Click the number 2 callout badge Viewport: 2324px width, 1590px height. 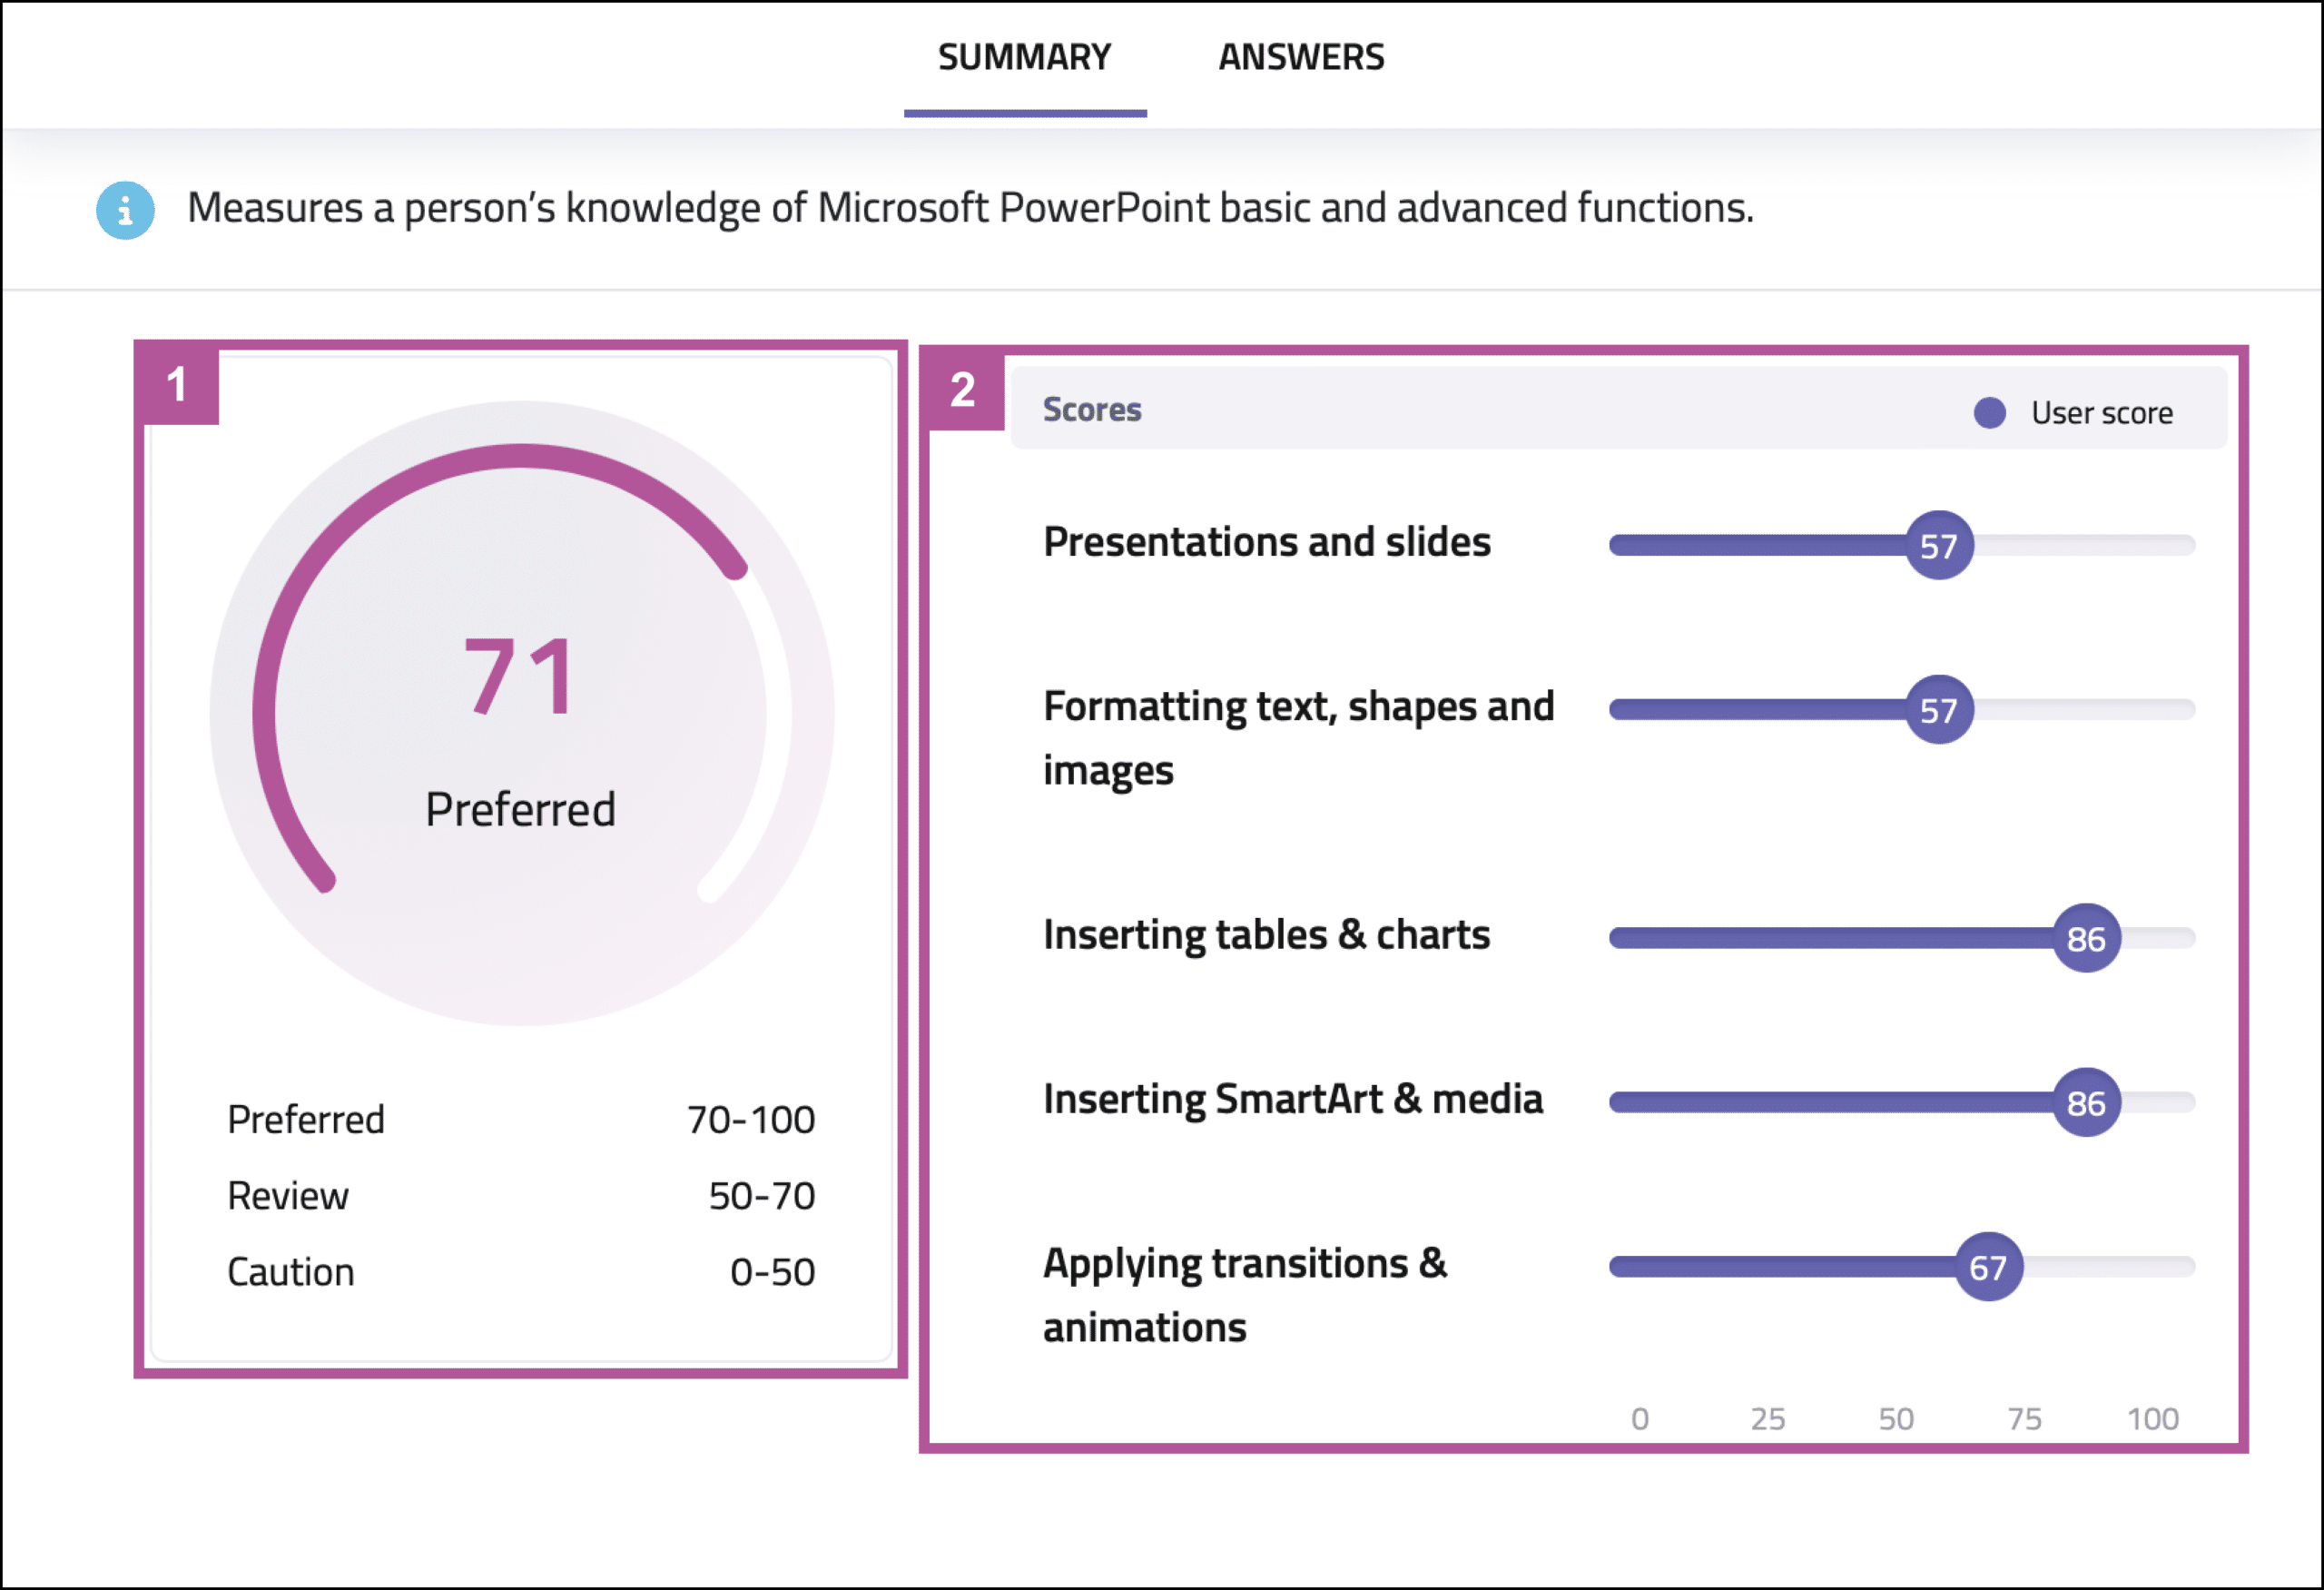963,389
